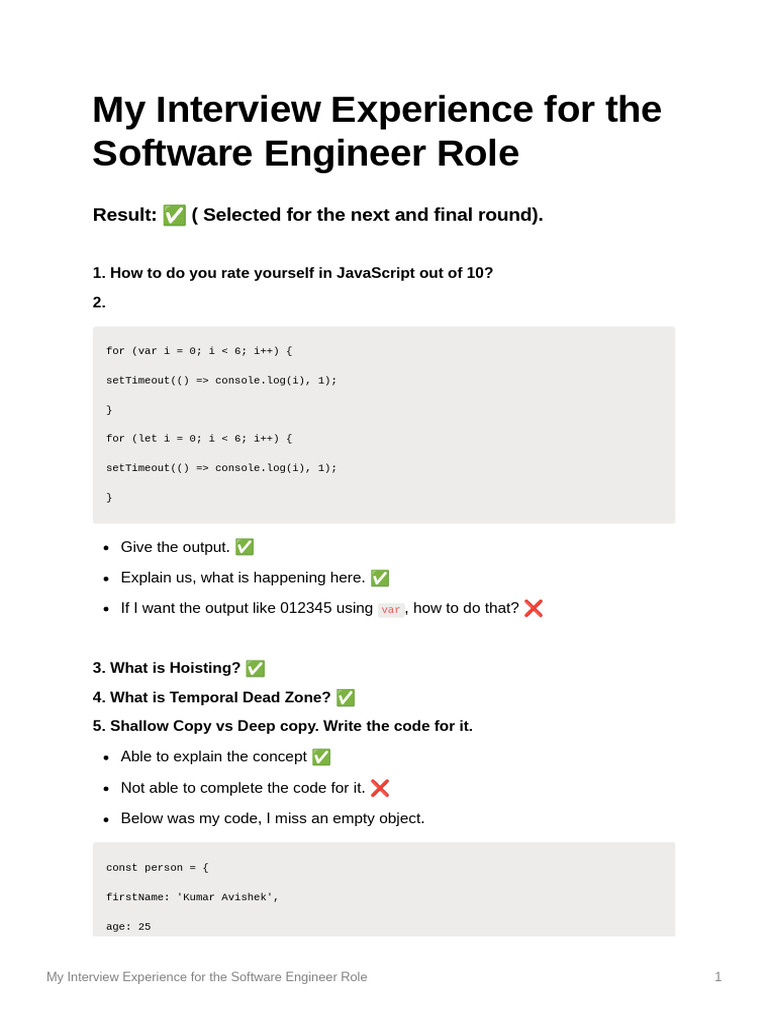768x1024 pixels.
Task: Click the checkmark next to 'What is Temporal Dead Zone?'
Action: (345, 697)
